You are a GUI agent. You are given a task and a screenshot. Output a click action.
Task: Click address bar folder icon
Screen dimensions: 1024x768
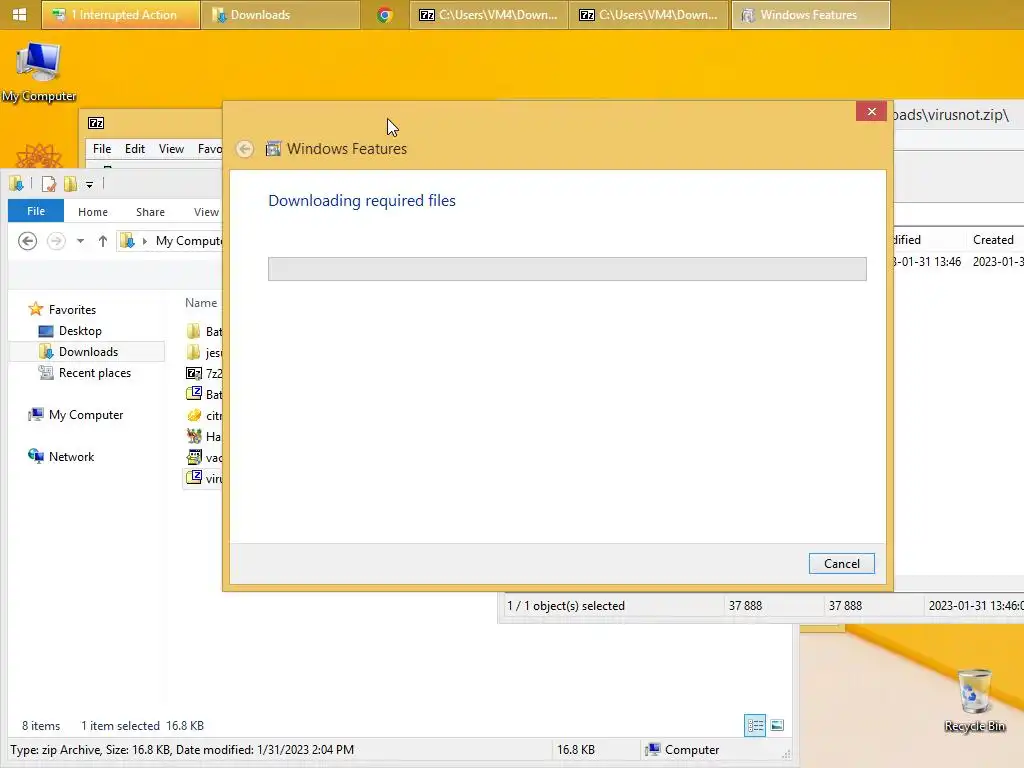tap(128, 241)
